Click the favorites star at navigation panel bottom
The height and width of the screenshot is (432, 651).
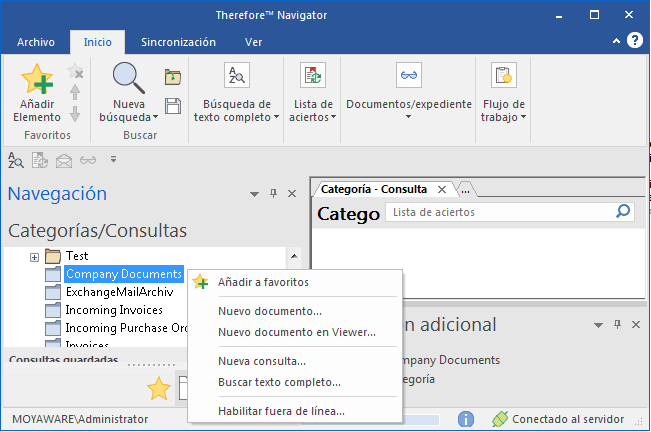158,389
